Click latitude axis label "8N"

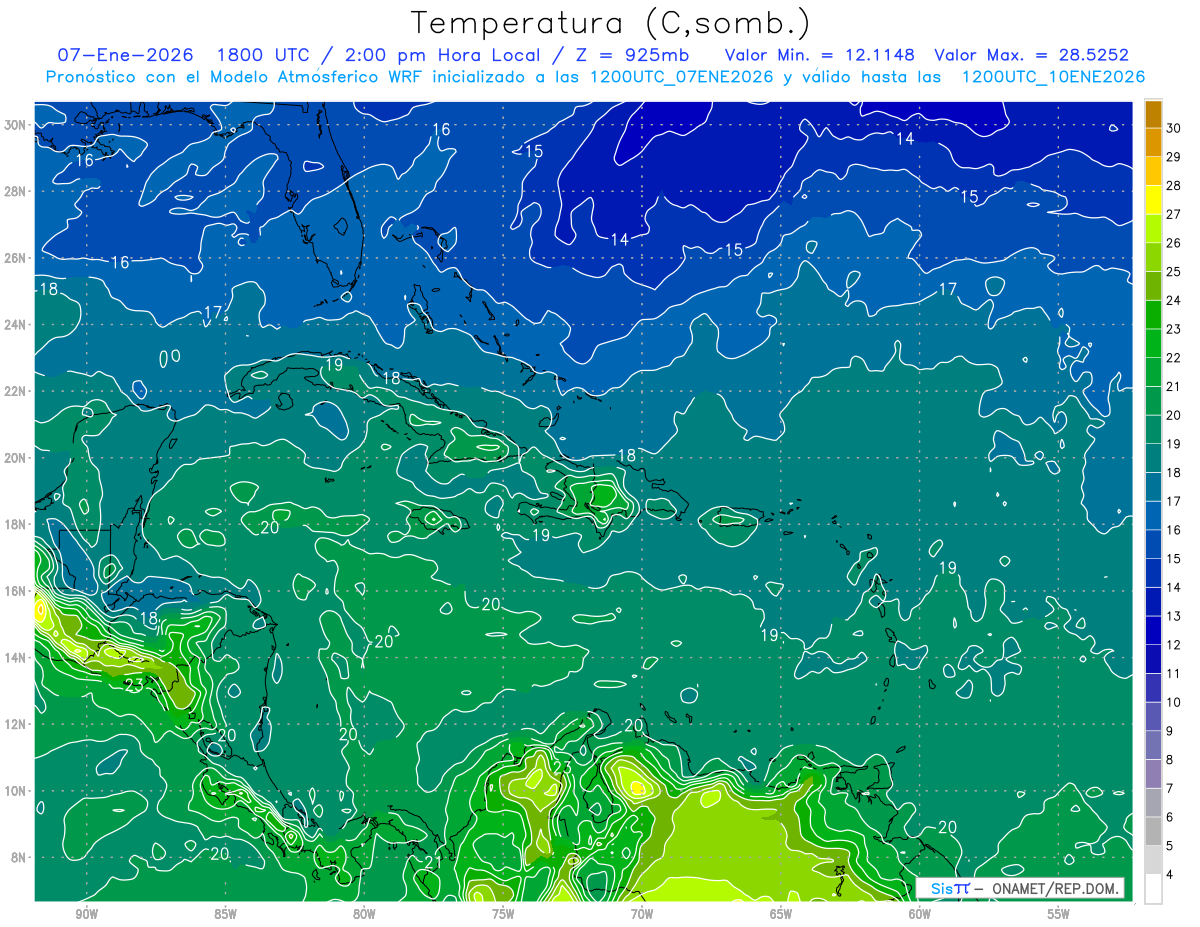19,857
